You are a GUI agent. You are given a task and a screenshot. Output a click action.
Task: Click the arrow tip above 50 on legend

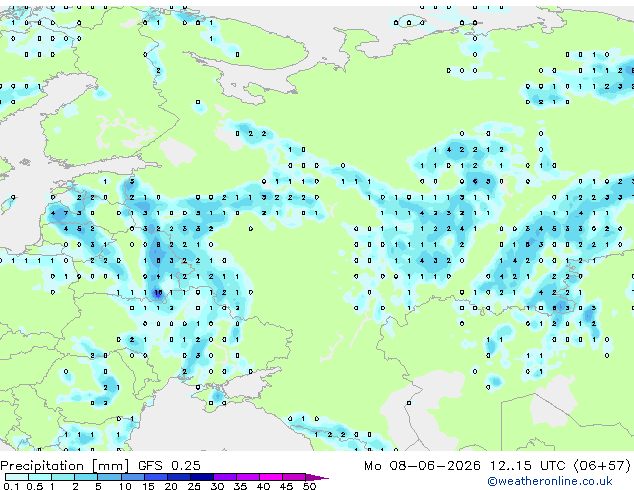[x=317, y=477]
